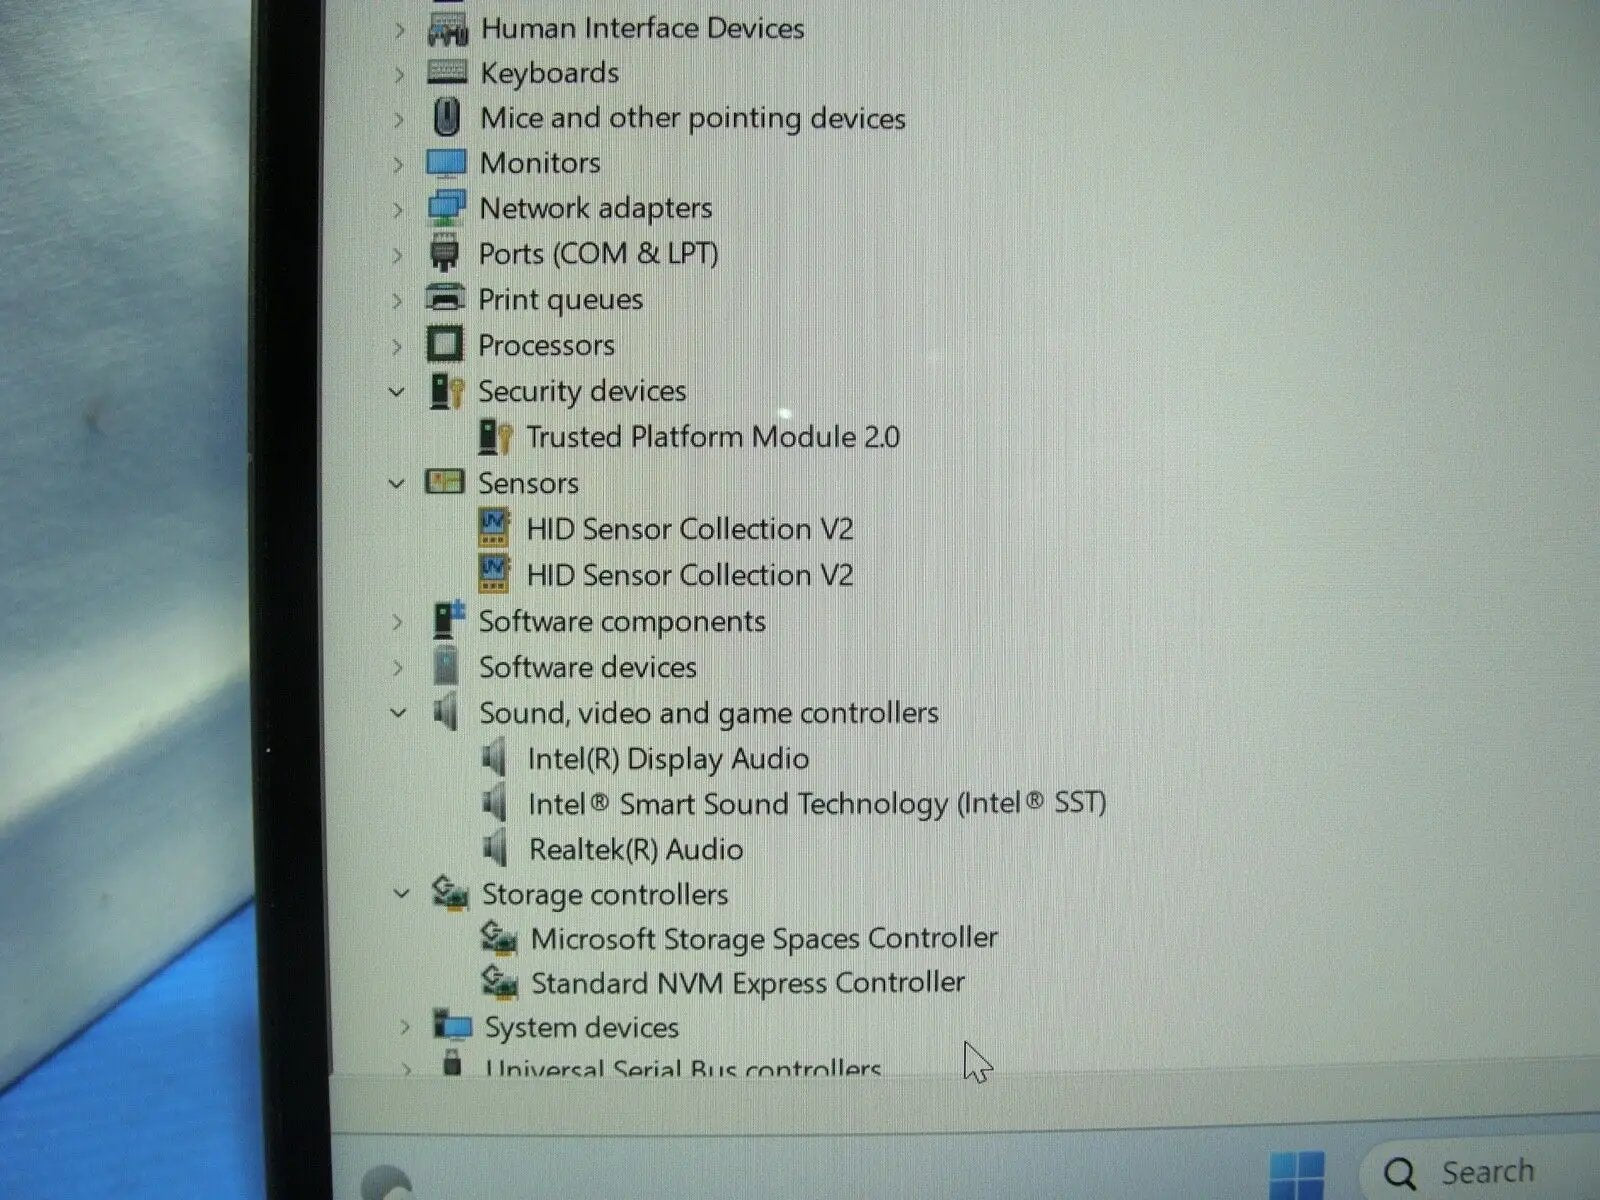Image resolution: width=1600 pixels, height=1200 pixels.
Task: Select the Security devices label
Action: [x=582, y=391]
